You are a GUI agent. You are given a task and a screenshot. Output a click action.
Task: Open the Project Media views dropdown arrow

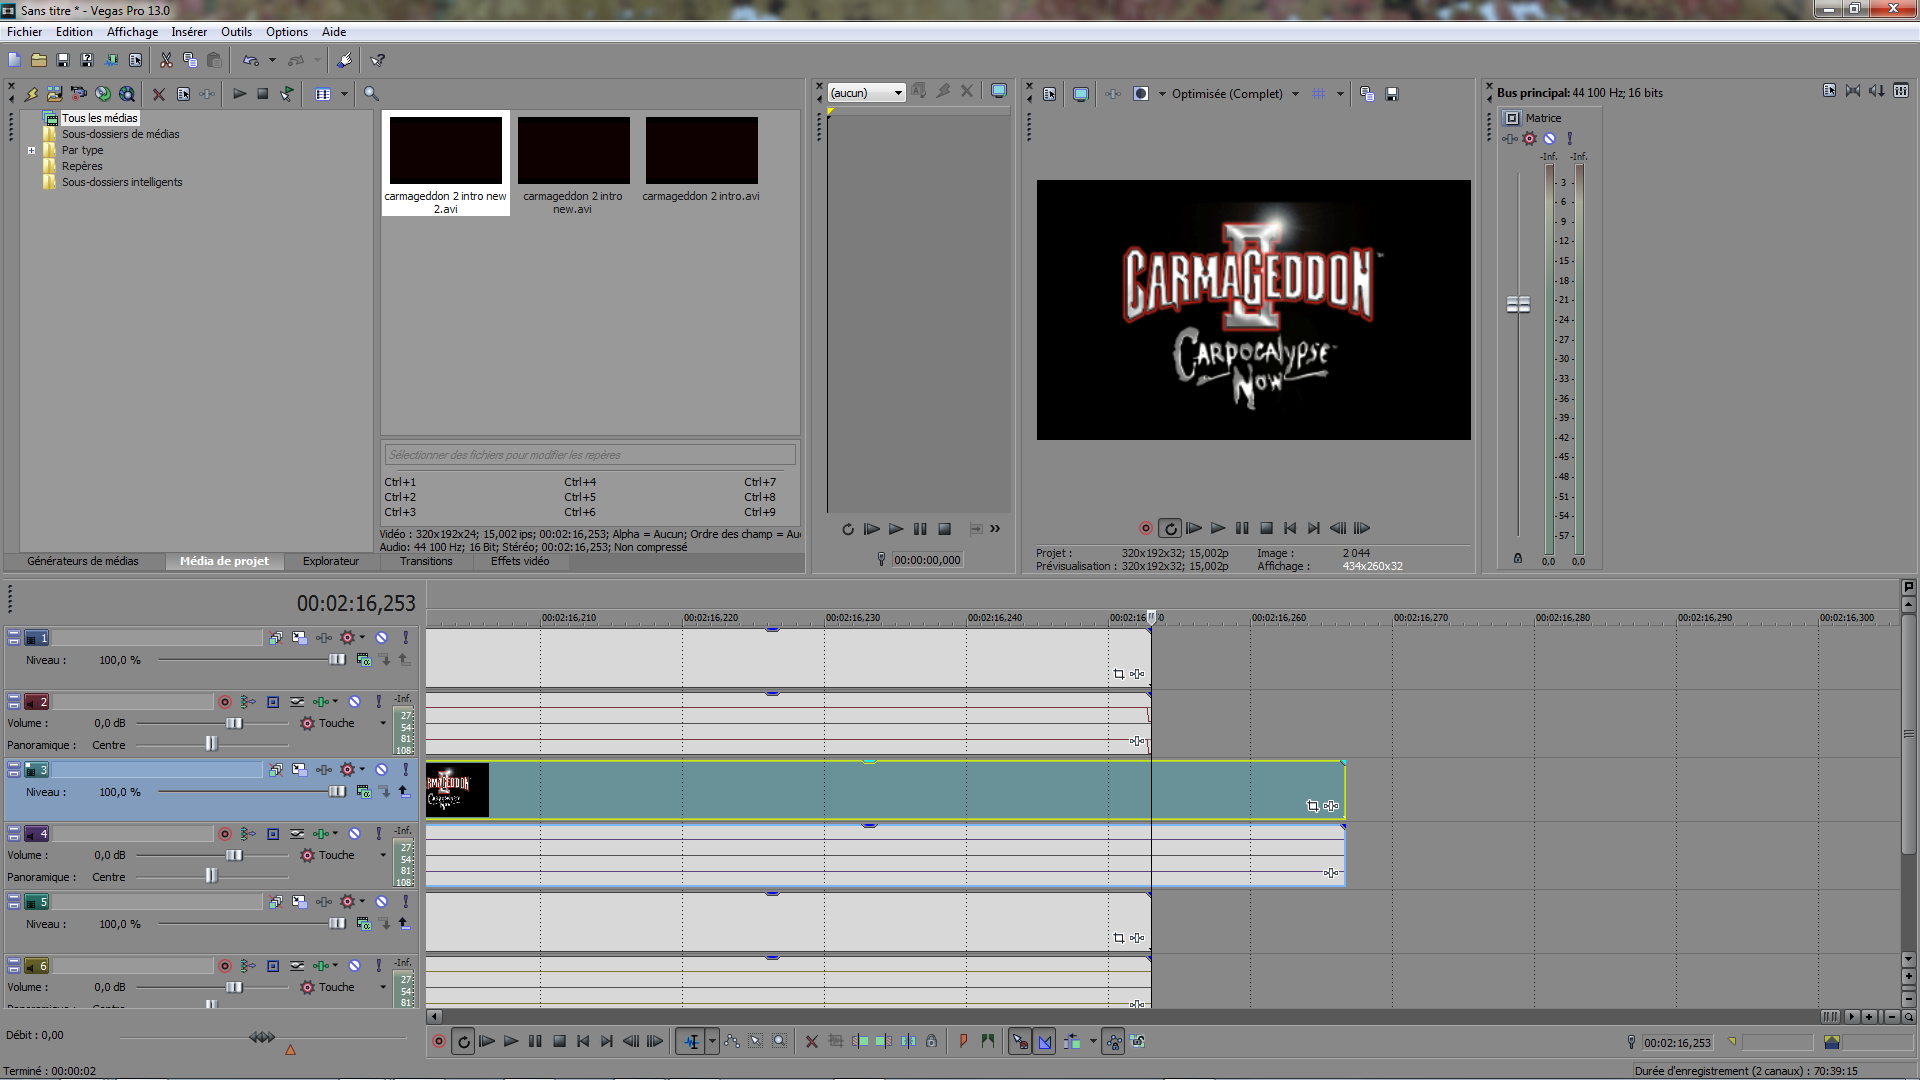pos(344,94)
